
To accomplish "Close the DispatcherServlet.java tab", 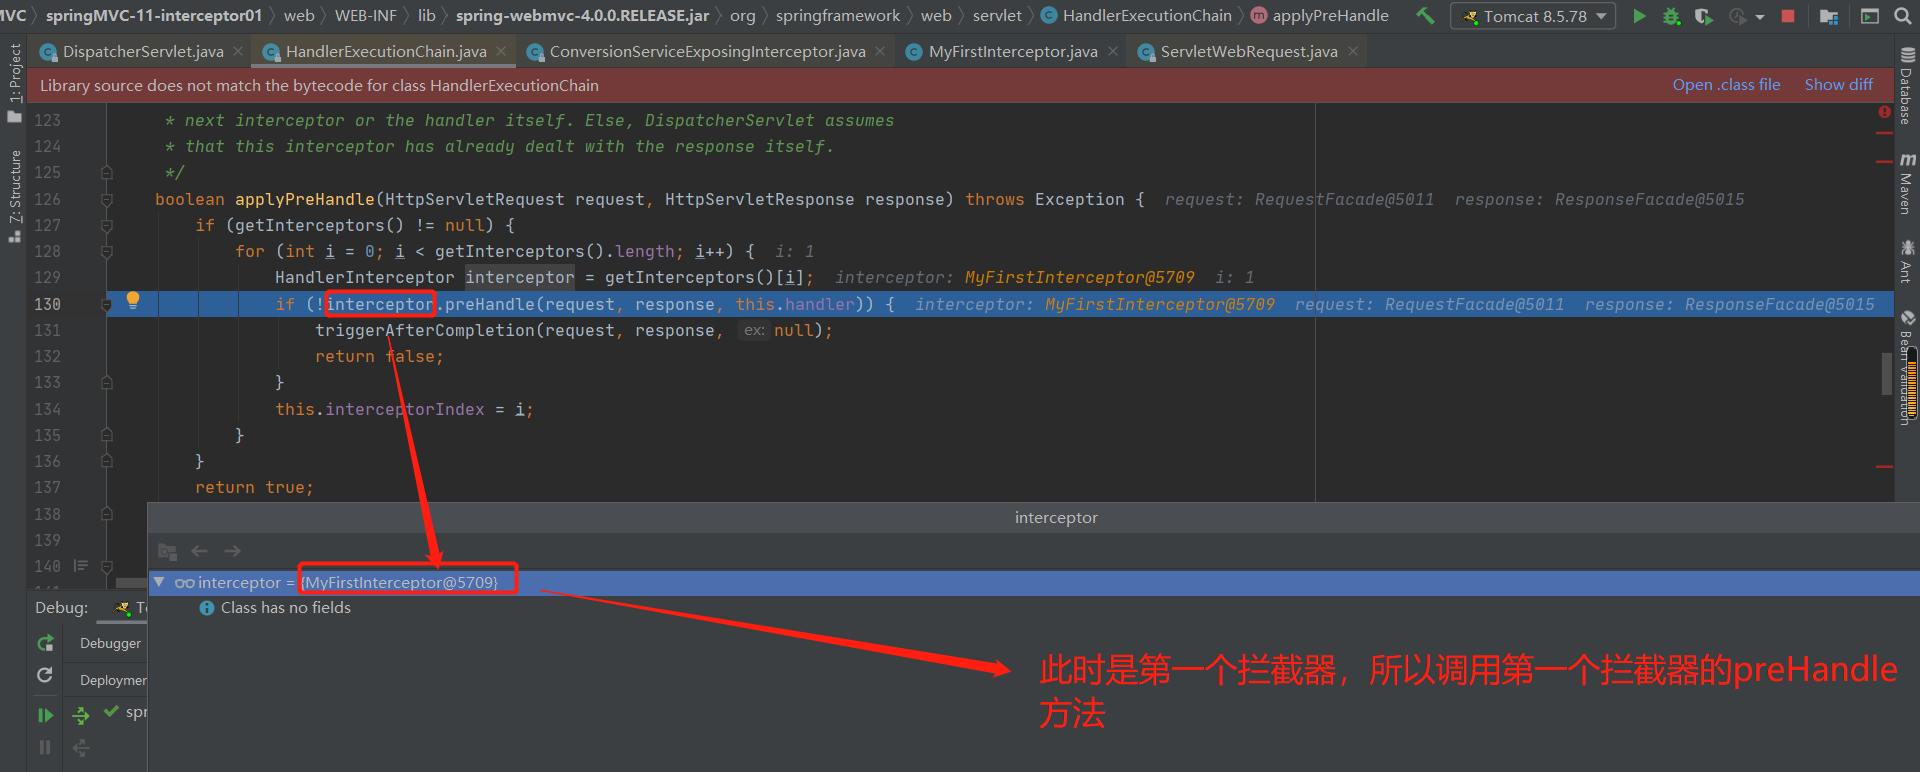I will [237, 51].
